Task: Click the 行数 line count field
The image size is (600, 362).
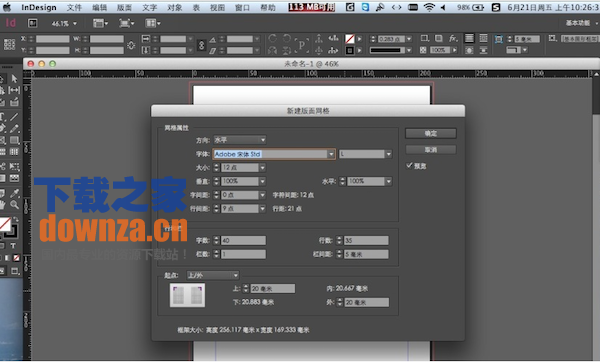Action: [366, 240]
